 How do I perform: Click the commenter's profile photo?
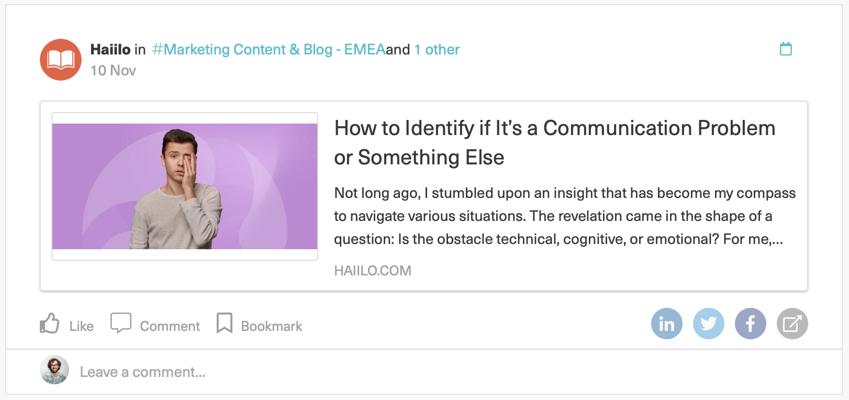[55, 371]
